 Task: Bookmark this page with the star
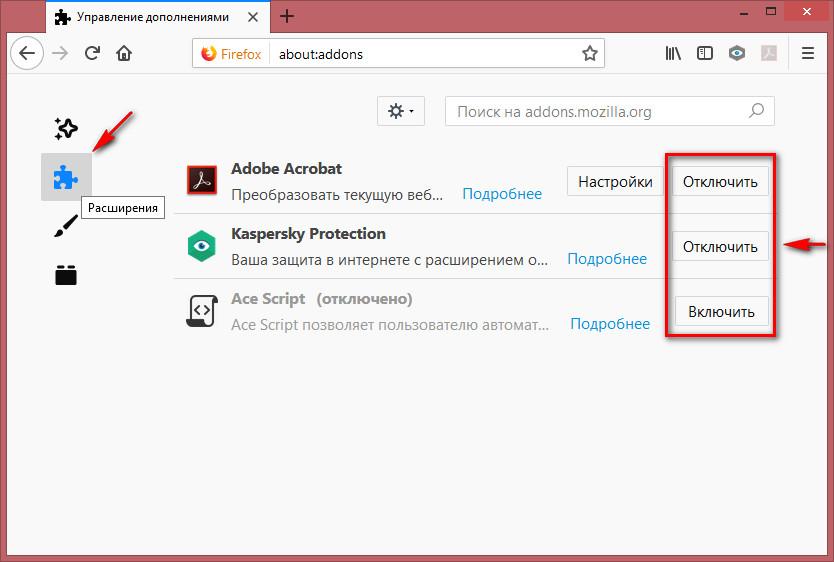(589, 53)
